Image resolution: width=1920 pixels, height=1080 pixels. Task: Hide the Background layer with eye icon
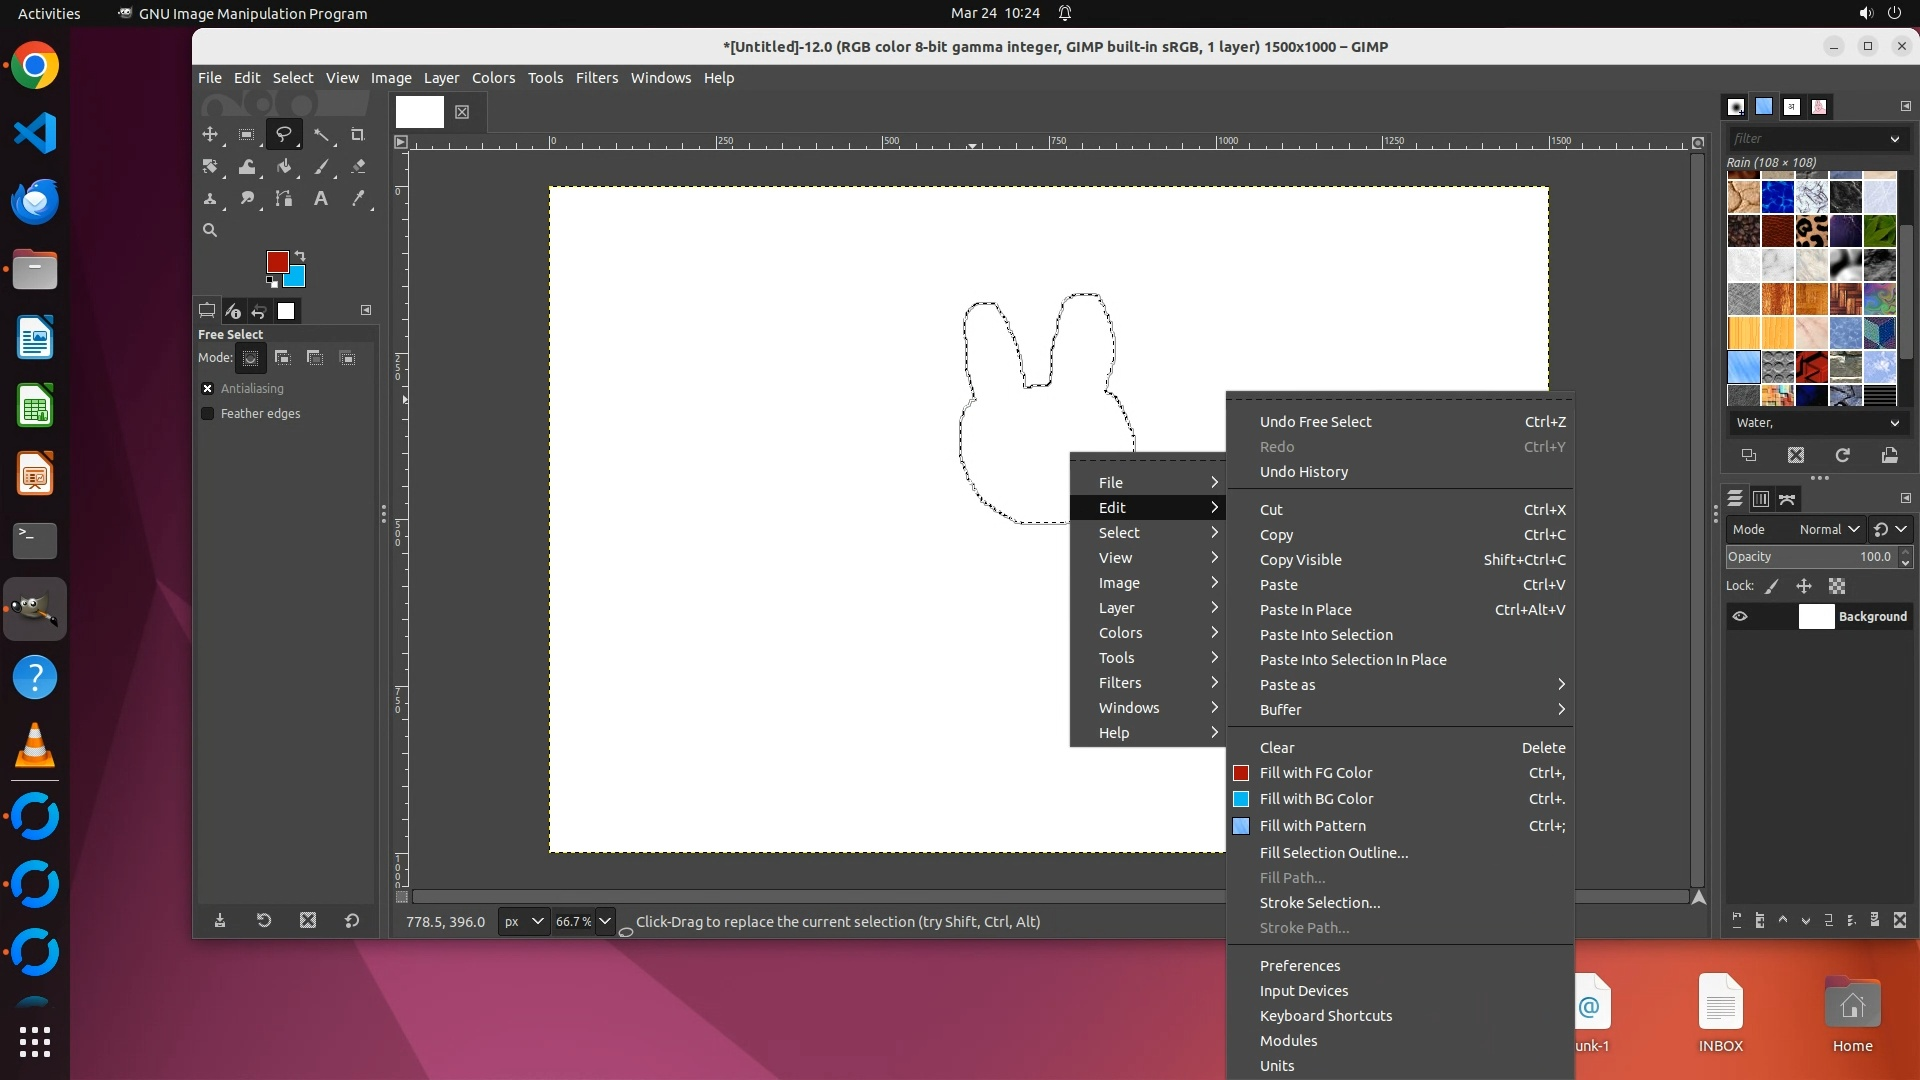1740,616
